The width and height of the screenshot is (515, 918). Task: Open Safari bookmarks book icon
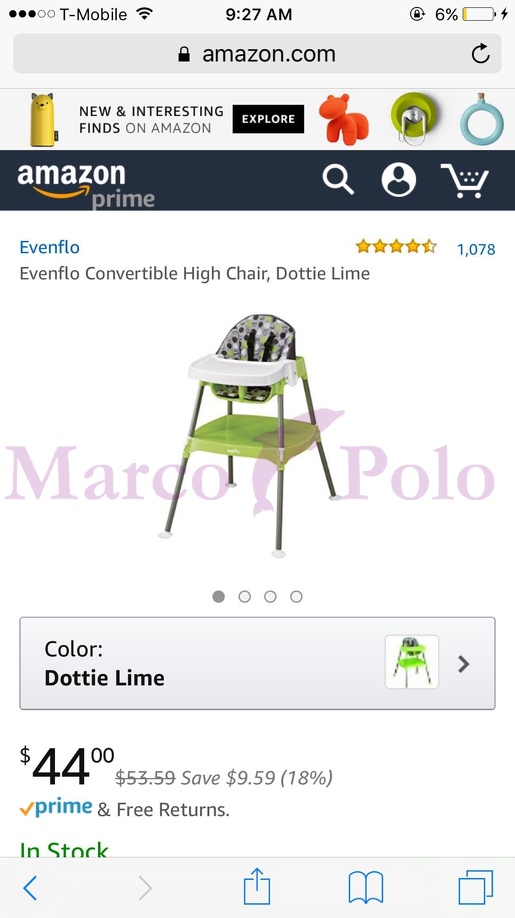coord(366,888)
